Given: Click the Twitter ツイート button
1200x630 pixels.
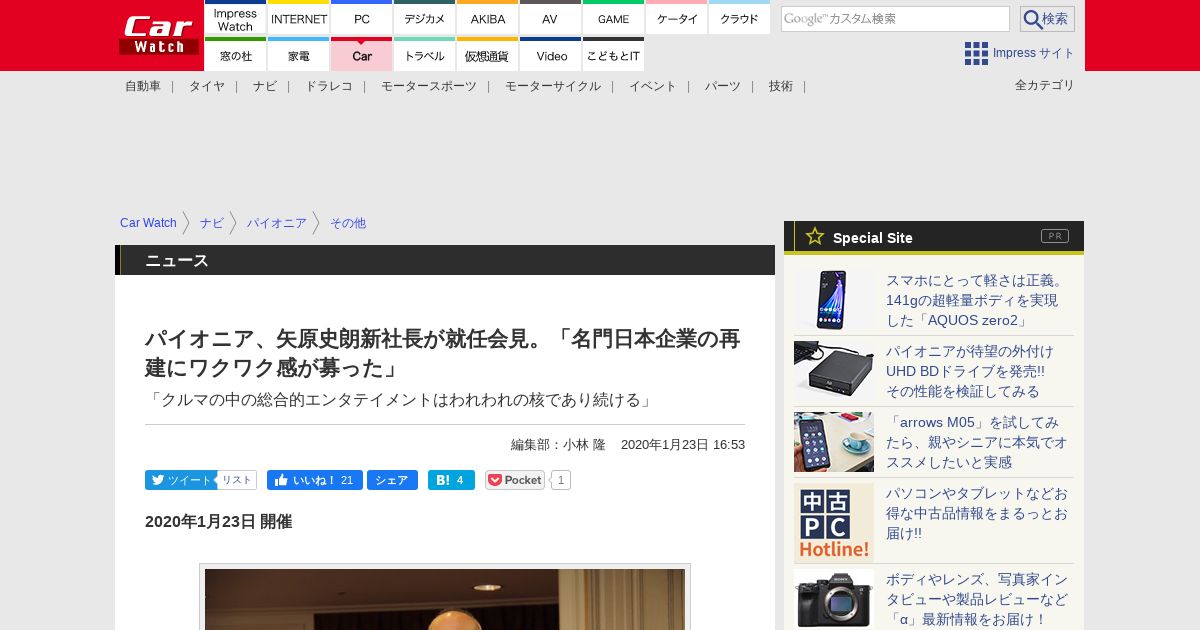Looking at the screenshot, I should (180, 480).
